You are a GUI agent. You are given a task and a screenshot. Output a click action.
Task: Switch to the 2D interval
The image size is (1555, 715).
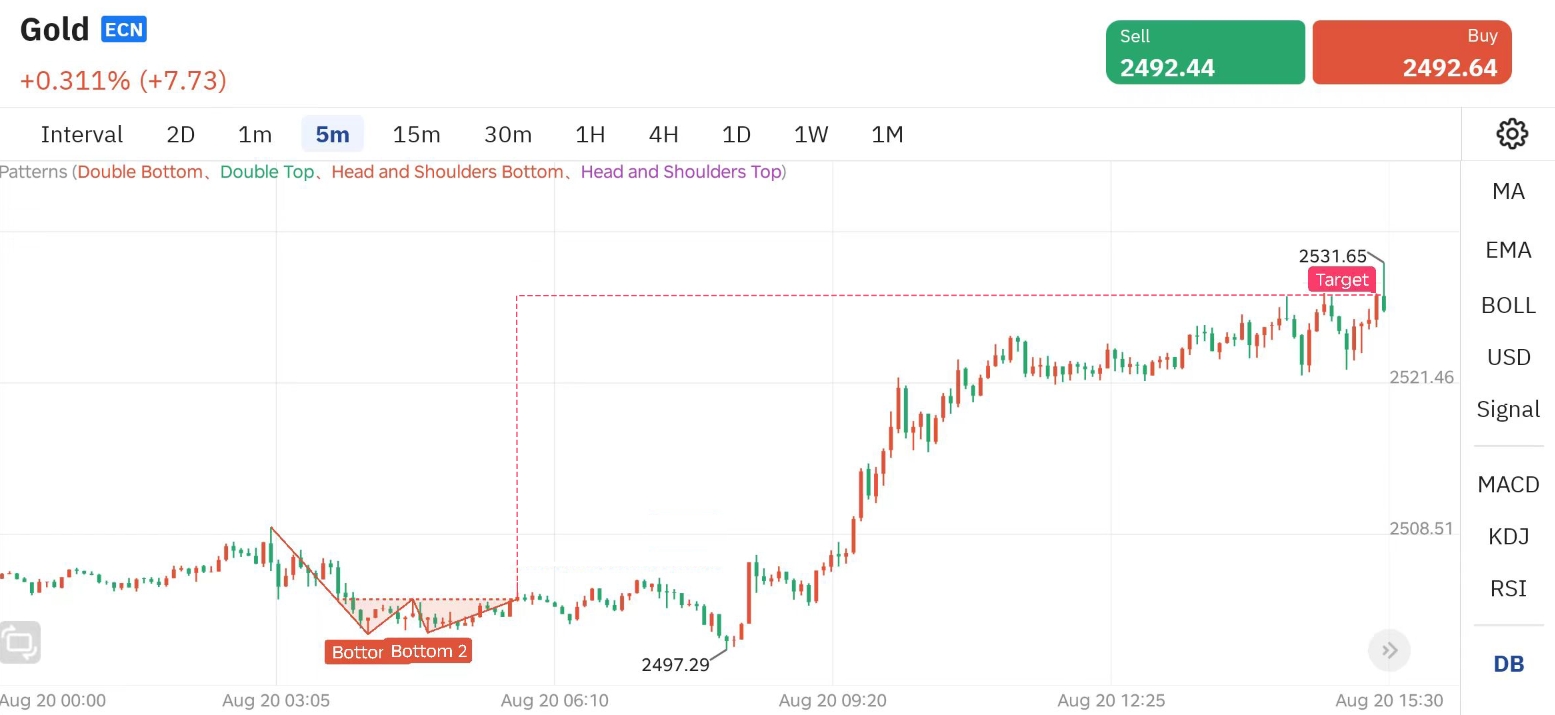coord(180,134)
